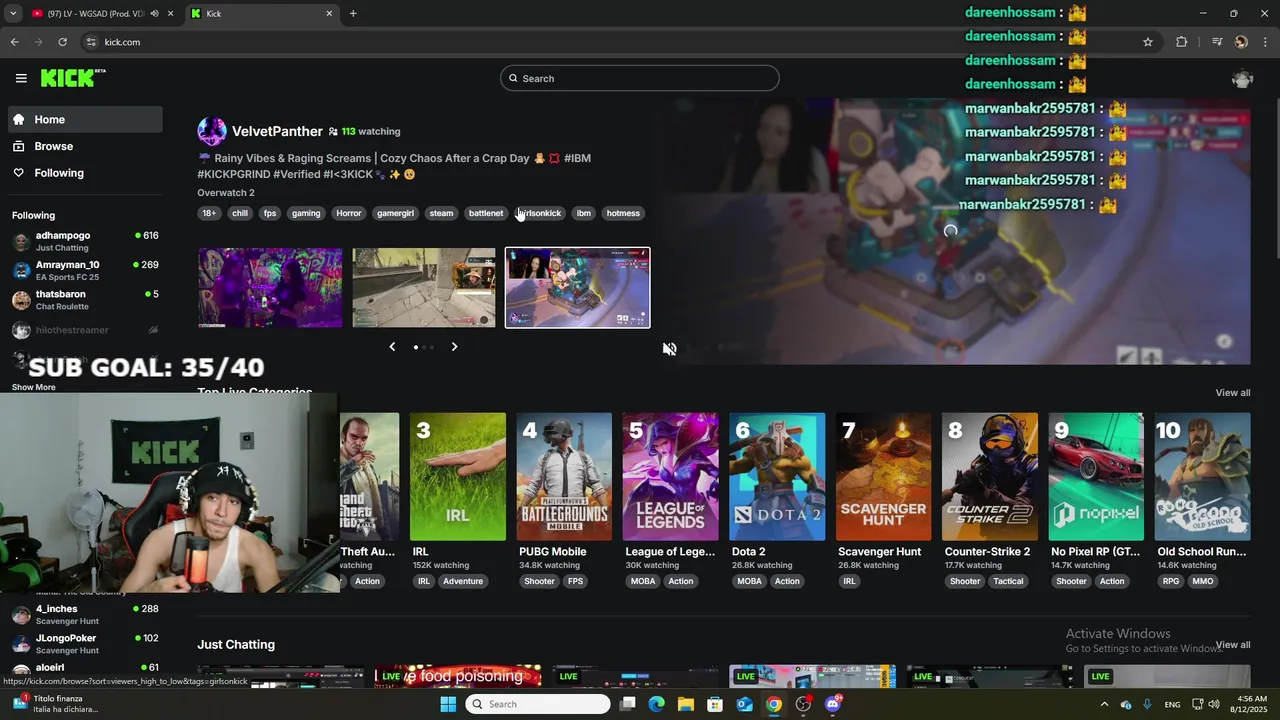The height and width of the screenshot is (720, 1280).
Task: Click the KICK logo
Action: pos(73,78)
